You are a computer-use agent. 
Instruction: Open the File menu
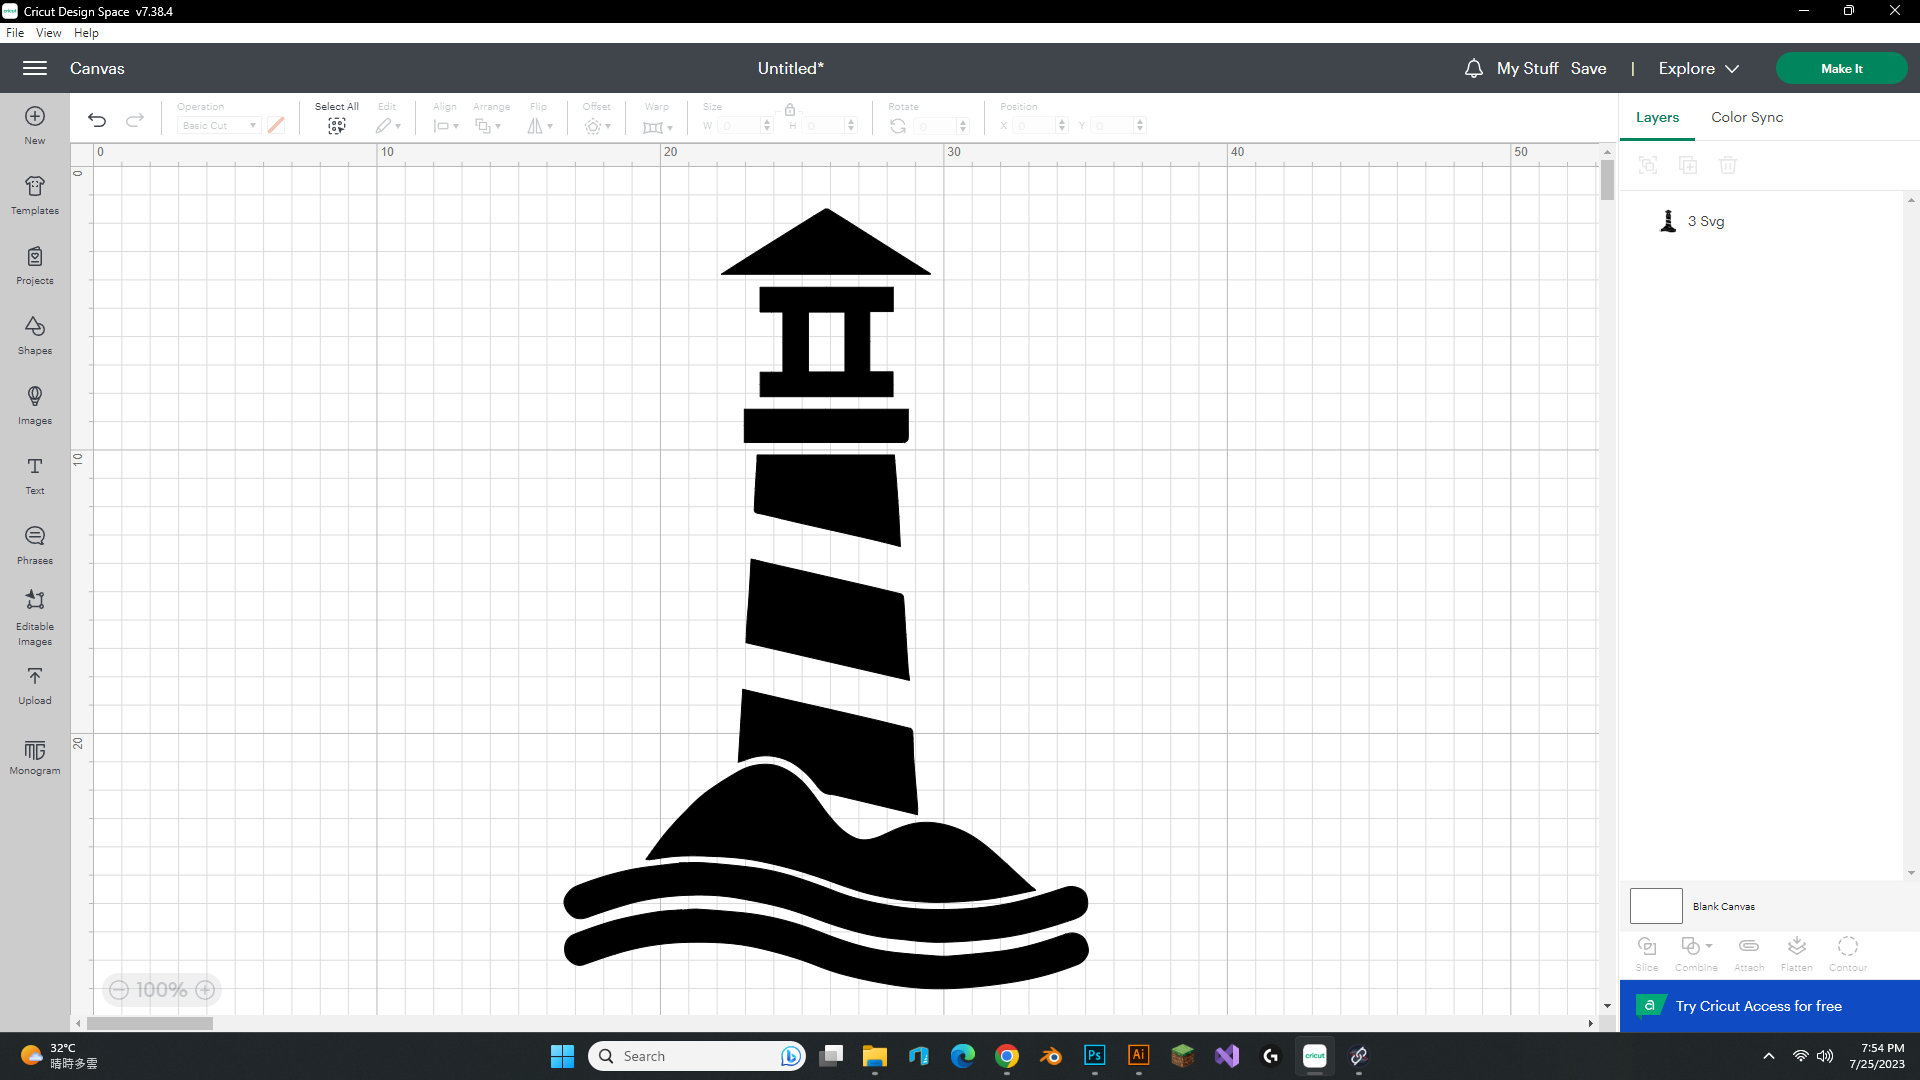pyautogui.click(x=15, y=32)
